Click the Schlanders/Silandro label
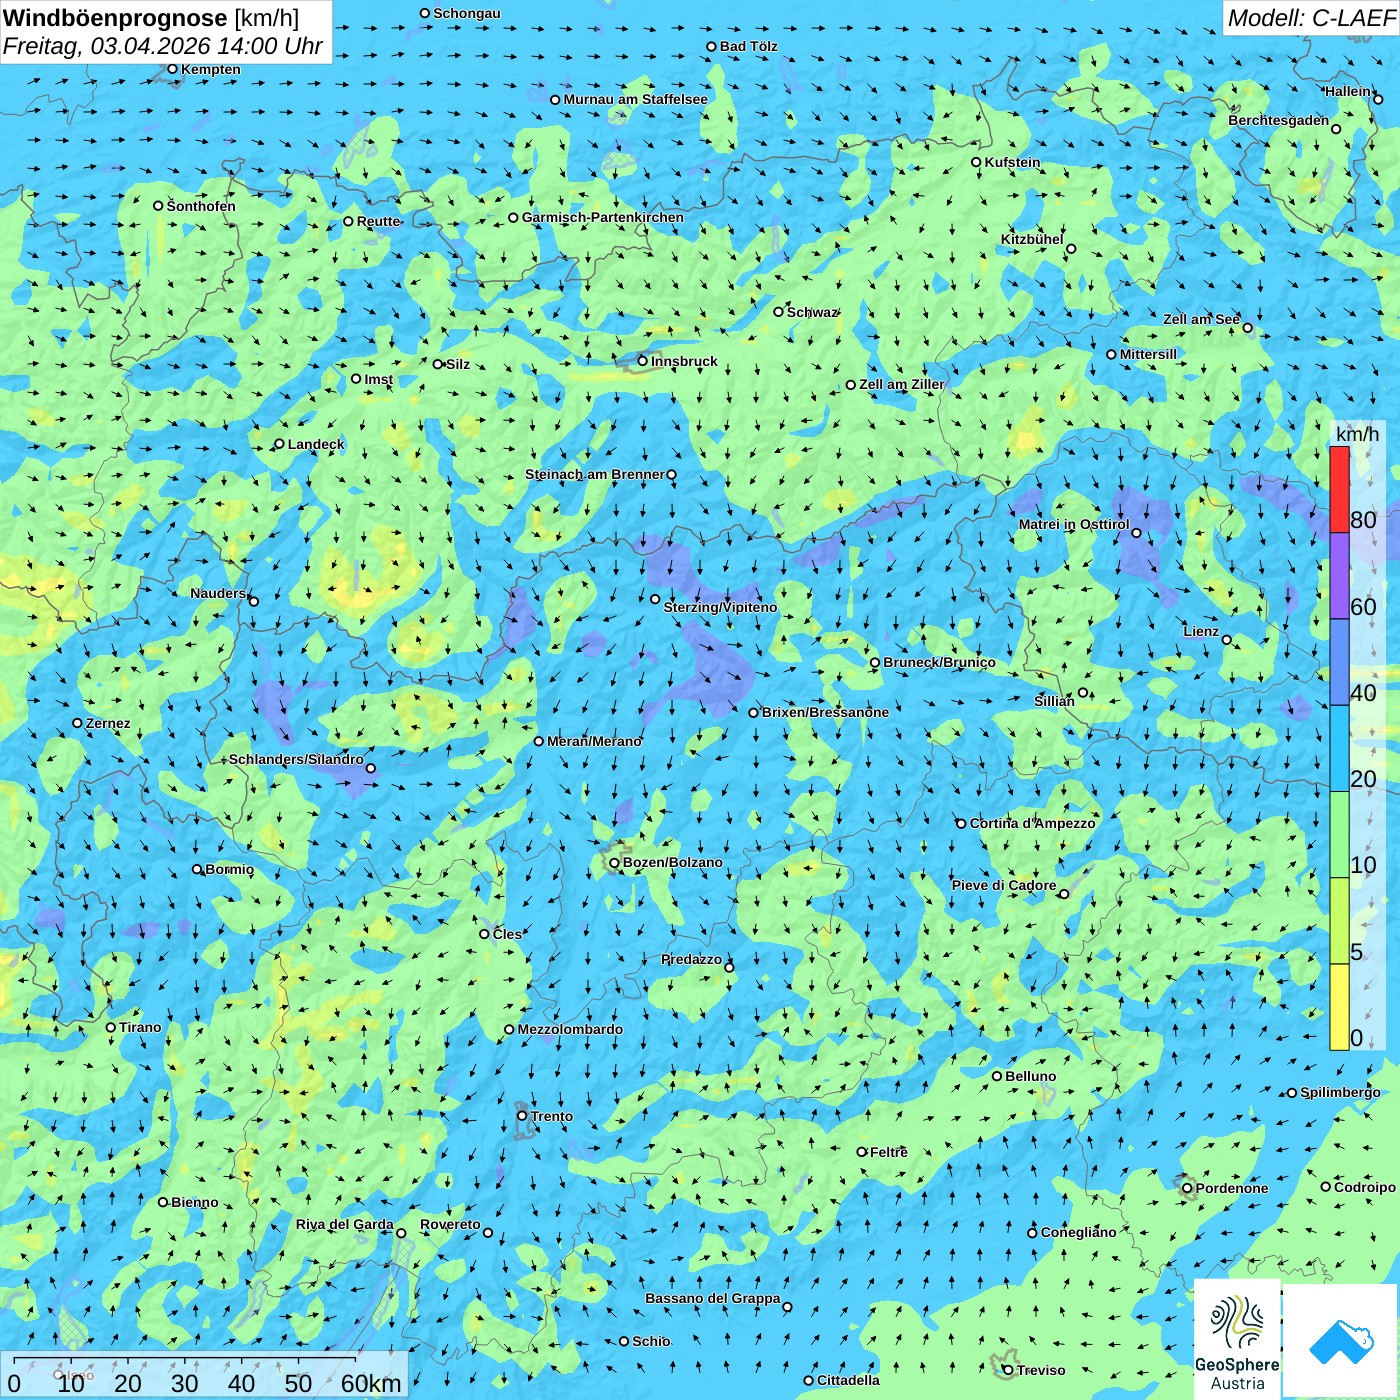Screen dimensions: 1400x1400 296,759
